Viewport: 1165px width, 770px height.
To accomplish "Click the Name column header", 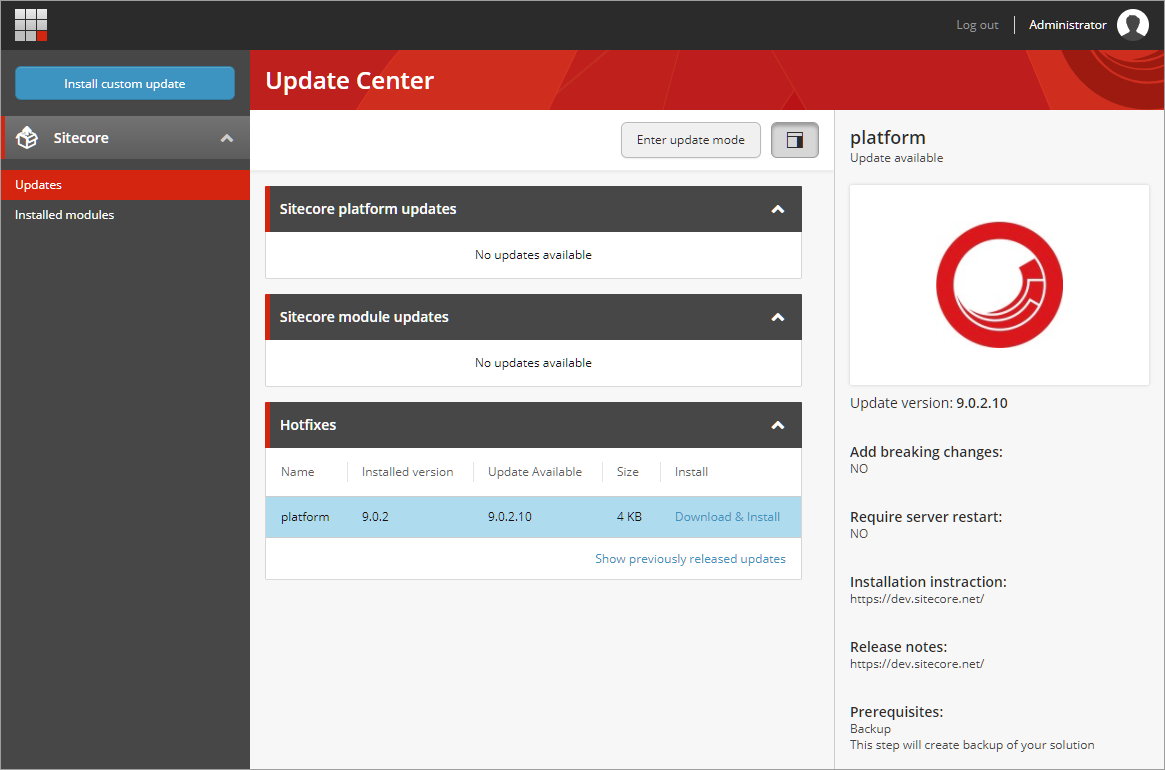I will pyautogui.click(x=298, y=472).
